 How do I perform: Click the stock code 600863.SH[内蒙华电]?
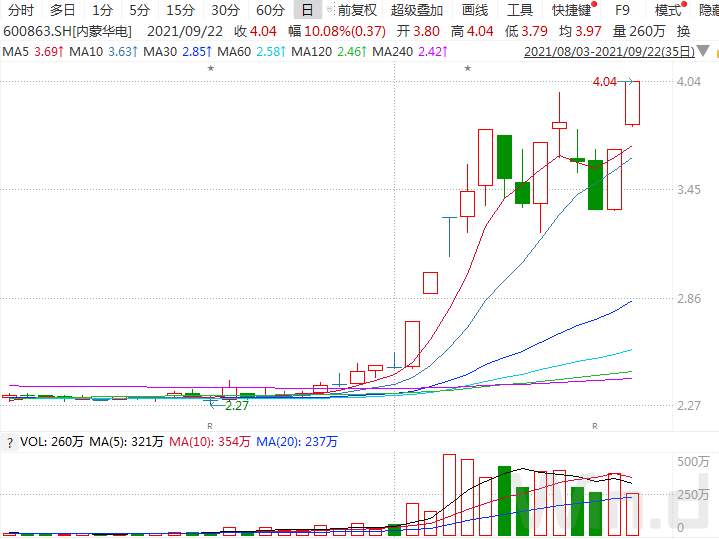pyautogui.click(x=67, y=31)
